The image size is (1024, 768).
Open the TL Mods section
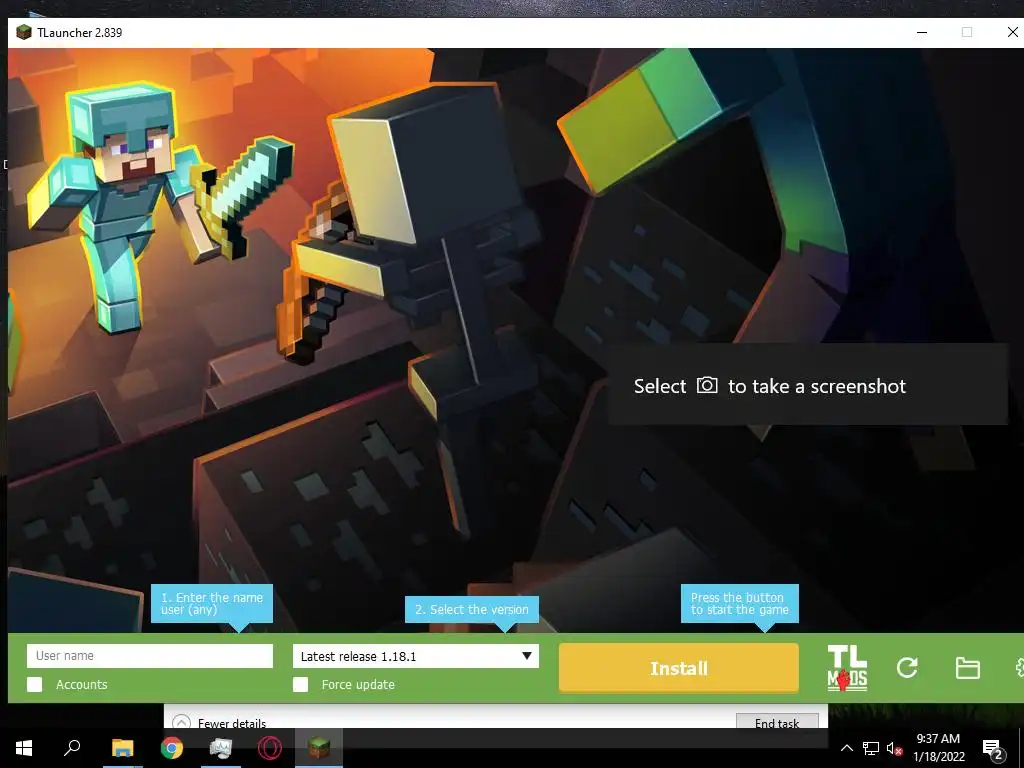847,668
